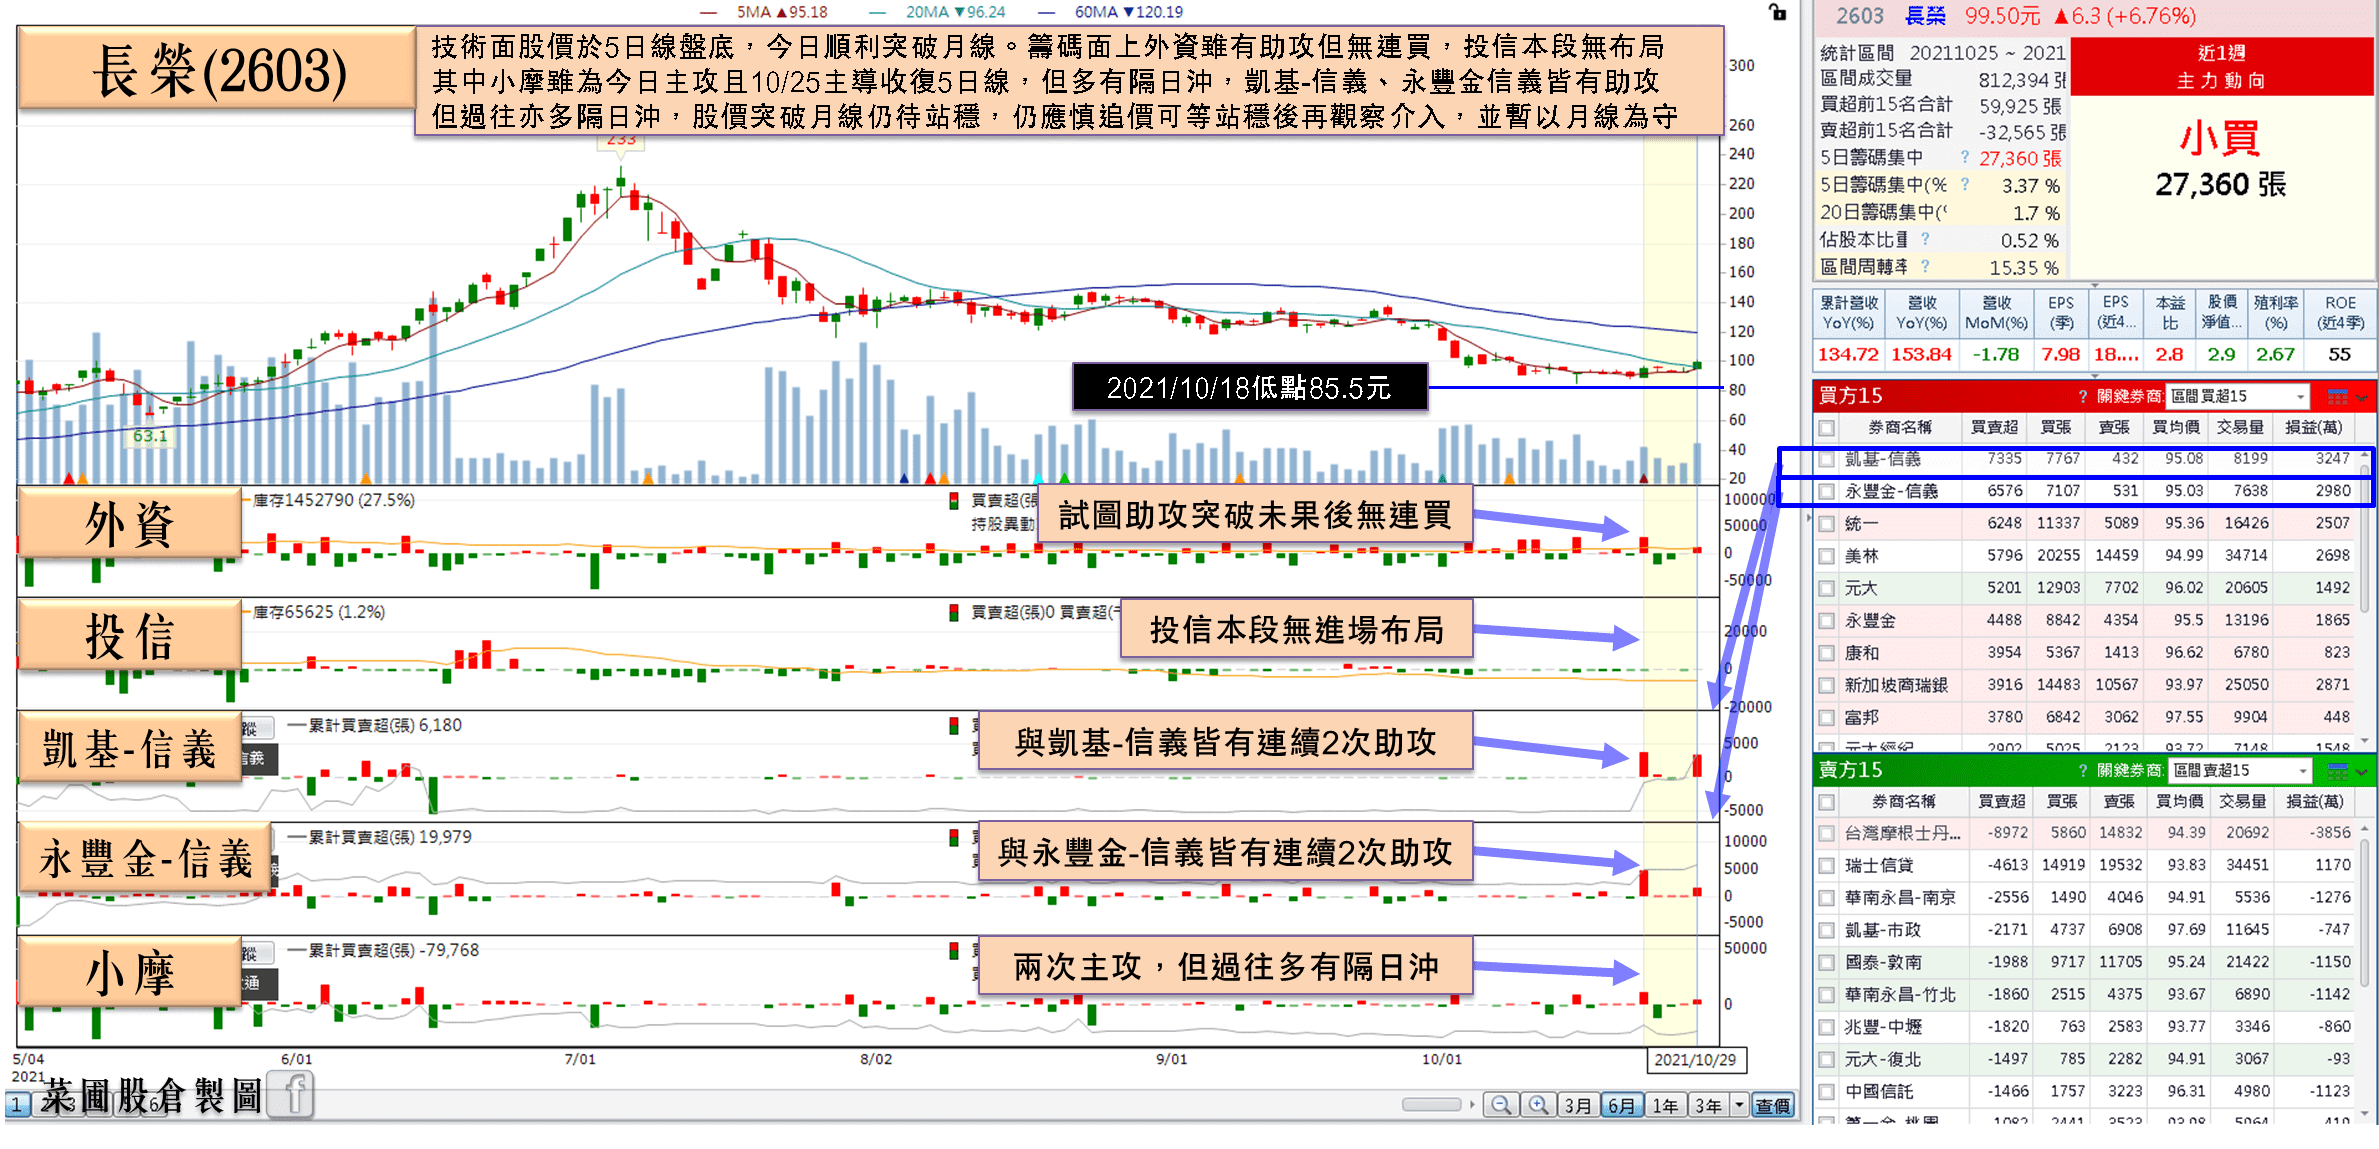Check the box for 永豐金-信義
This screenshot has height=1149, width=2379.
[x=1828, y=491]
